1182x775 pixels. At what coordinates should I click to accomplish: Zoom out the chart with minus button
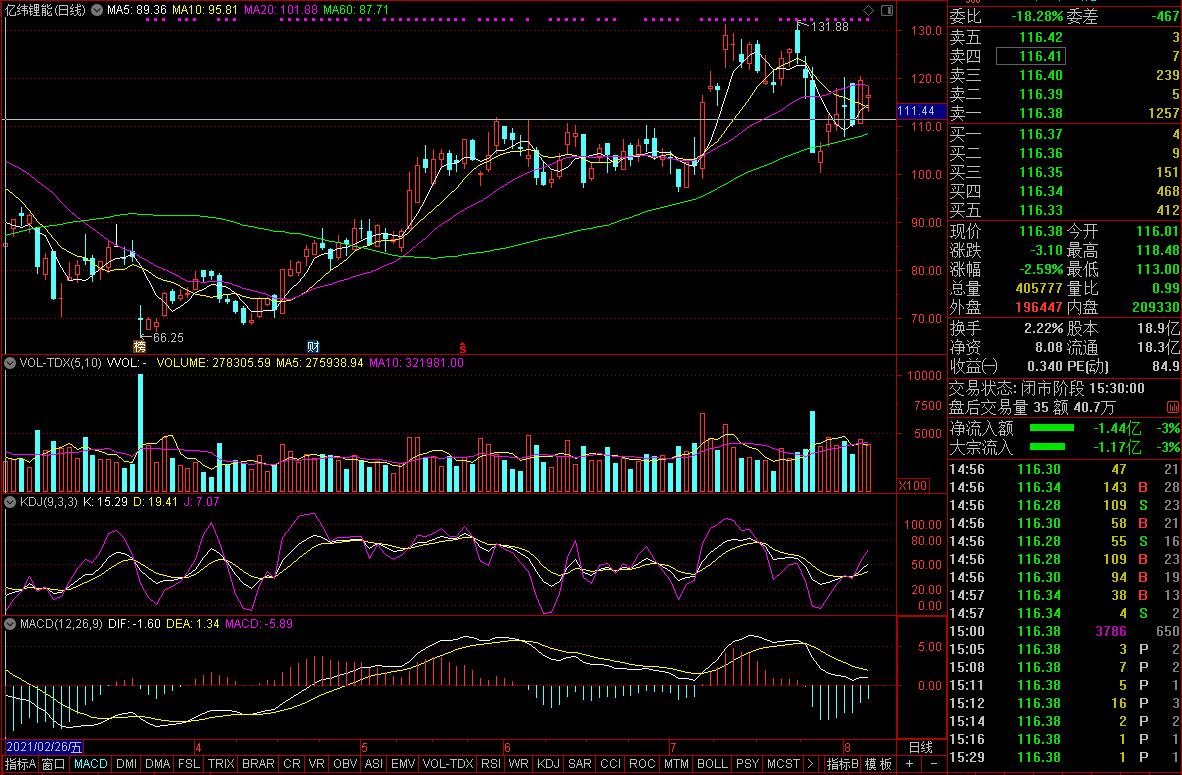pyautogui.click(x=932, y=764)
